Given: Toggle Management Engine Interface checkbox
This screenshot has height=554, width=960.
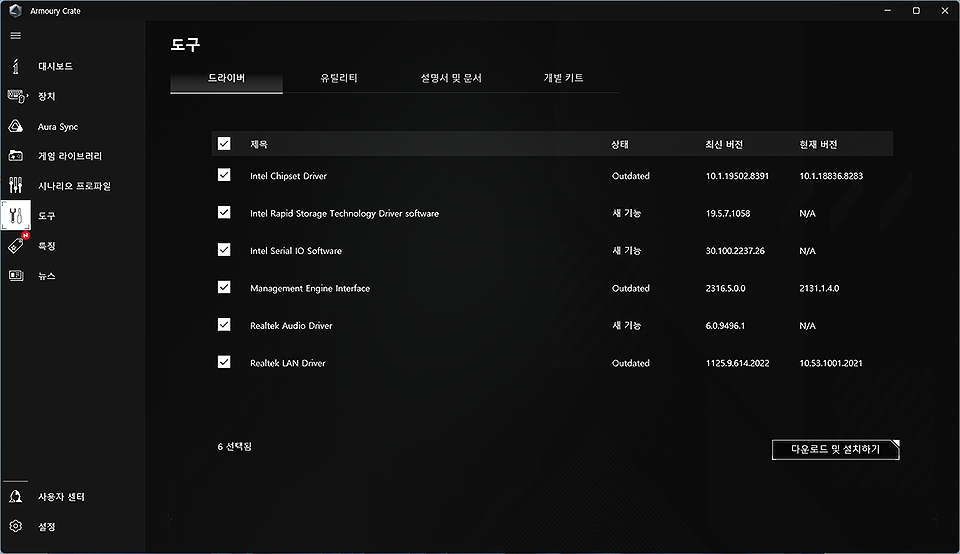Looking at the screenshot, I should point(224,288).
